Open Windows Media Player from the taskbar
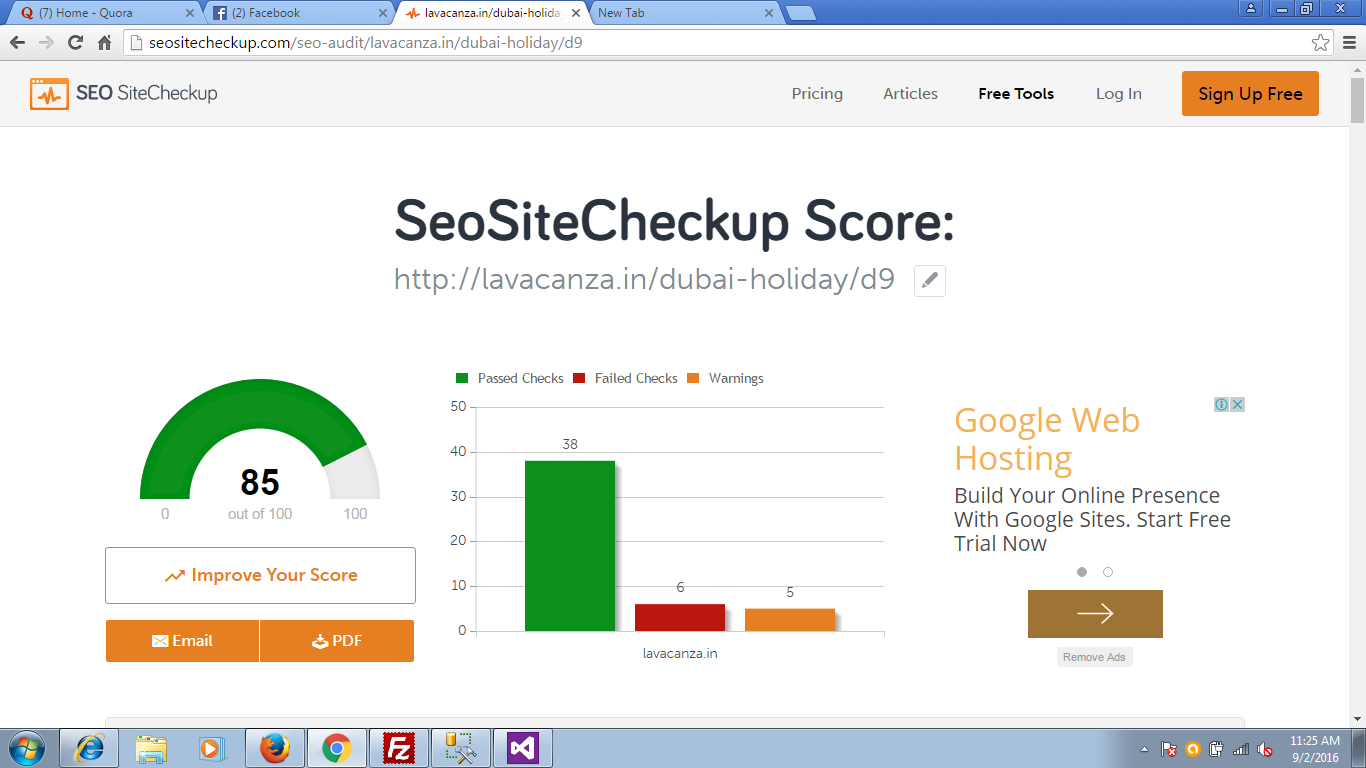The height and width of the screenshot is (768, 1366). (x=212, y=748)
